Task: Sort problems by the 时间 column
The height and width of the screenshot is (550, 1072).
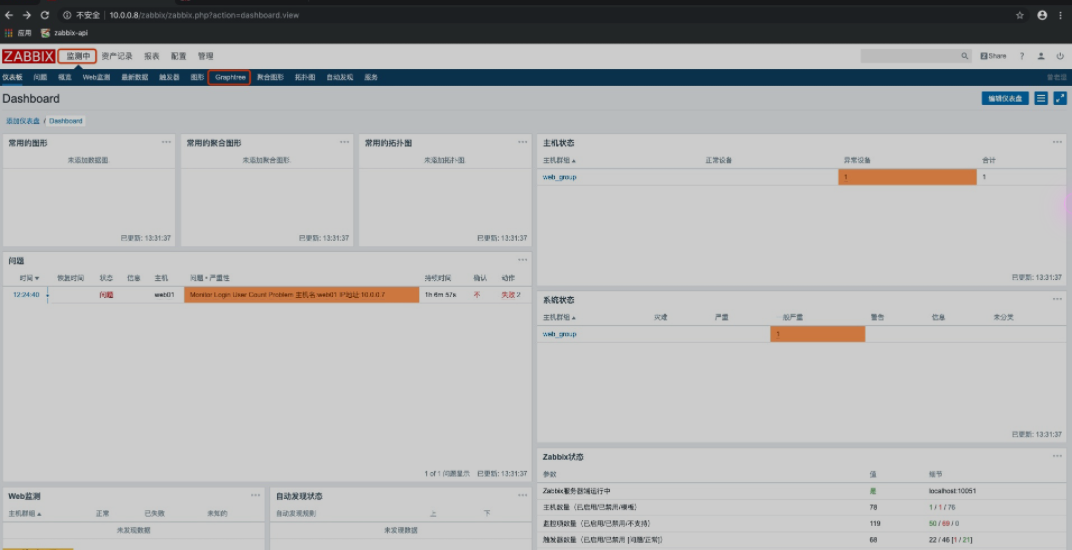Action: click(29, 278)
